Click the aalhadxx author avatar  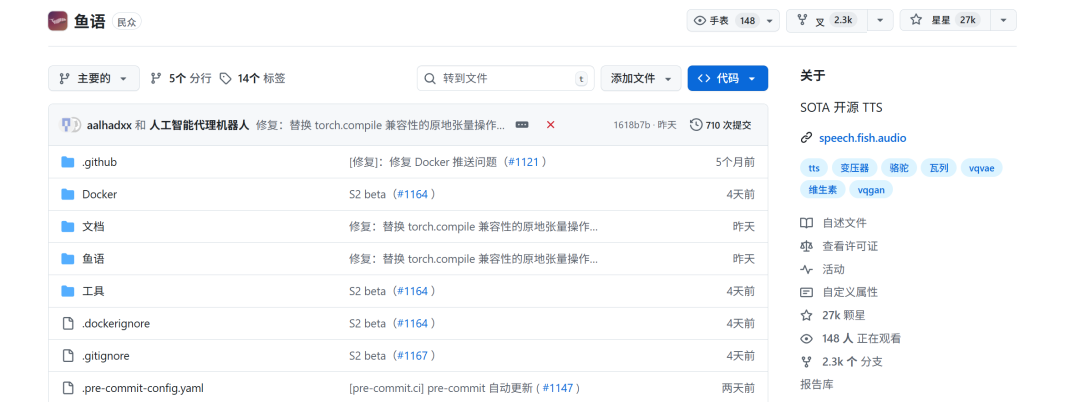click(x=70, y=125)
